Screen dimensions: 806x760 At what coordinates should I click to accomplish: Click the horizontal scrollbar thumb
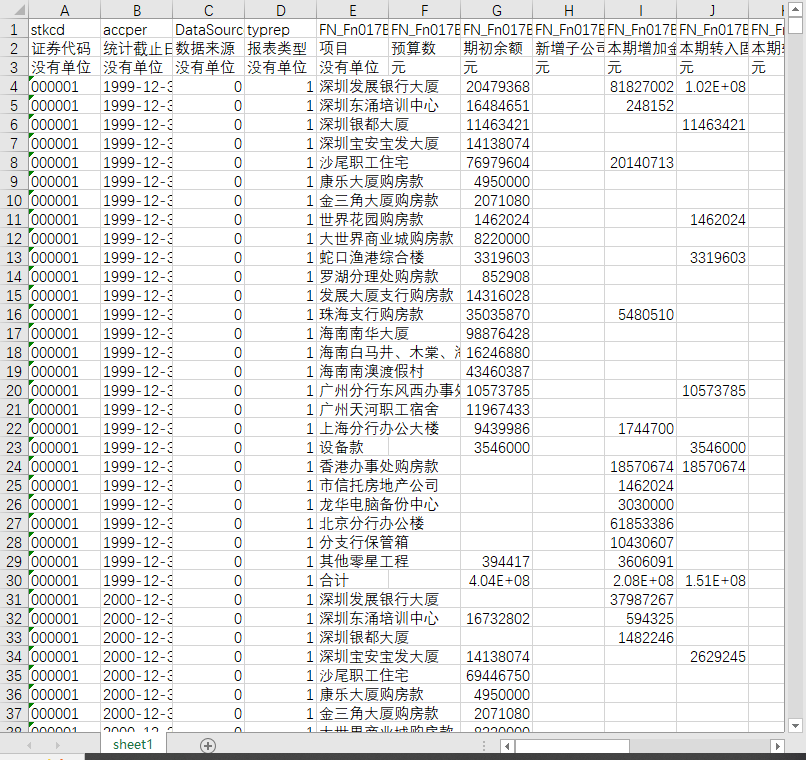point(572,746)
